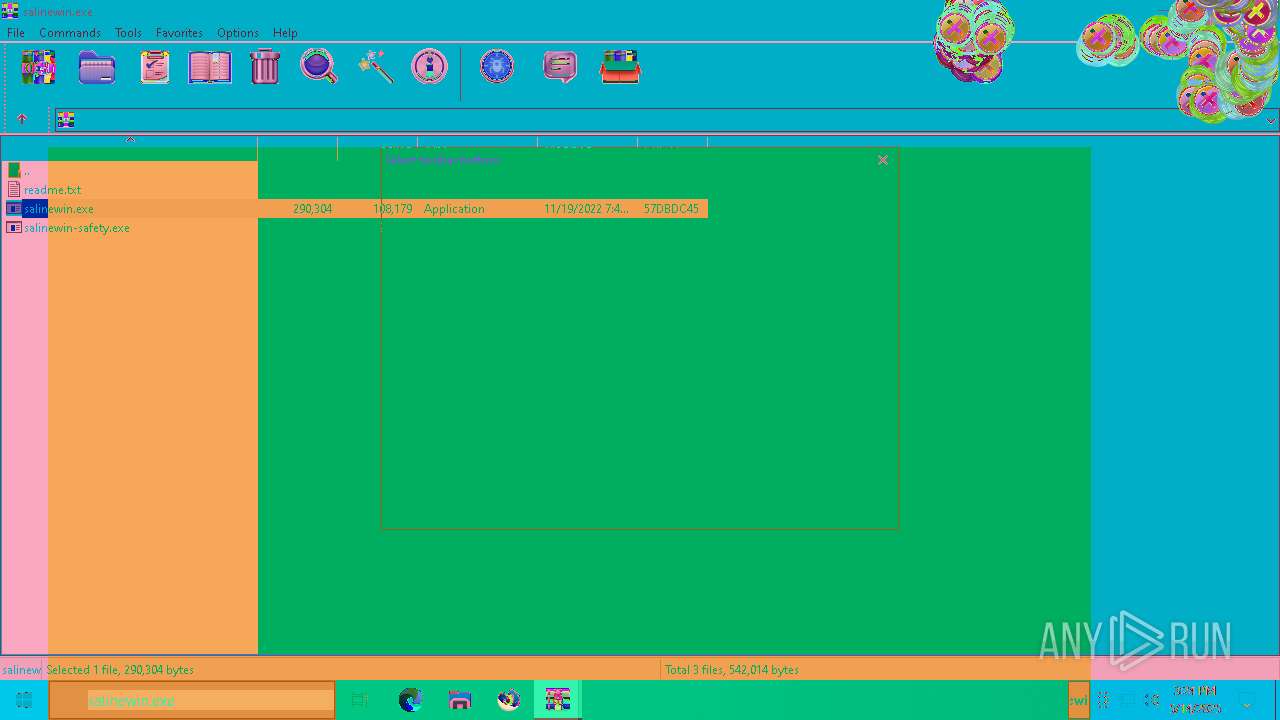Click status text 'Selected 1 file, 290,304 bytes'
This screenshot has width=1280, height=720.
point(120,670)
